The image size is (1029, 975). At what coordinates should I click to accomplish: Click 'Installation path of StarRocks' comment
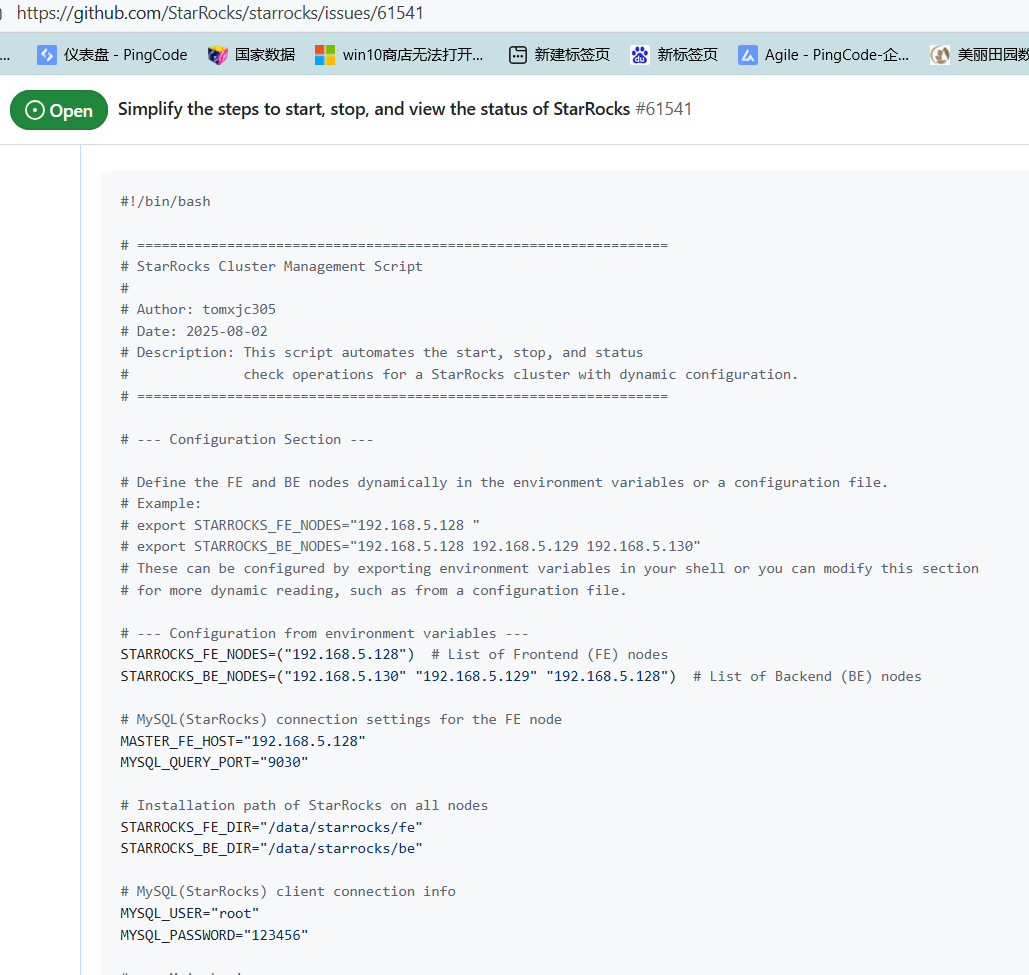304,805
